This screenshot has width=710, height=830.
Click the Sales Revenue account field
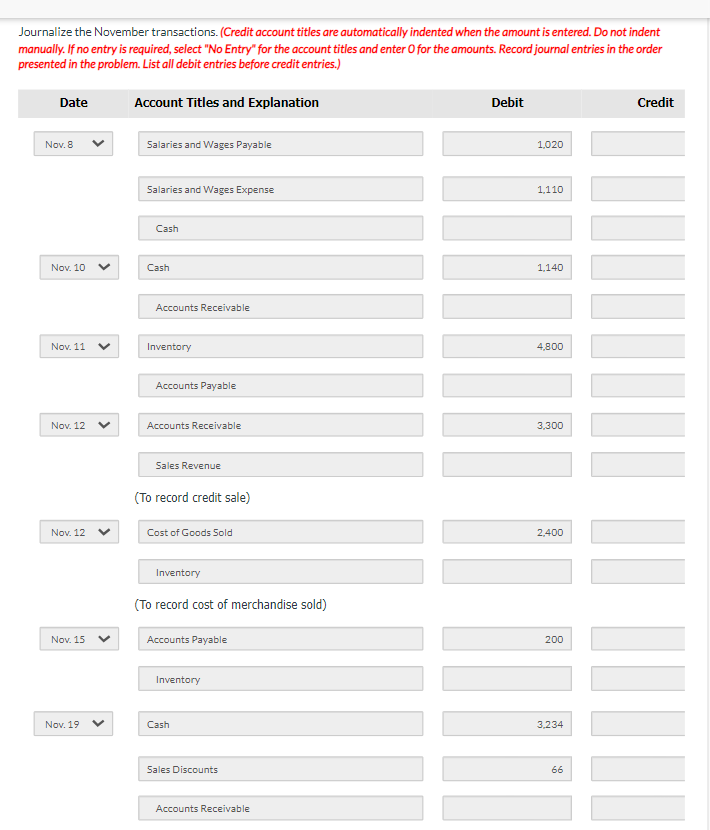[280, 464]
